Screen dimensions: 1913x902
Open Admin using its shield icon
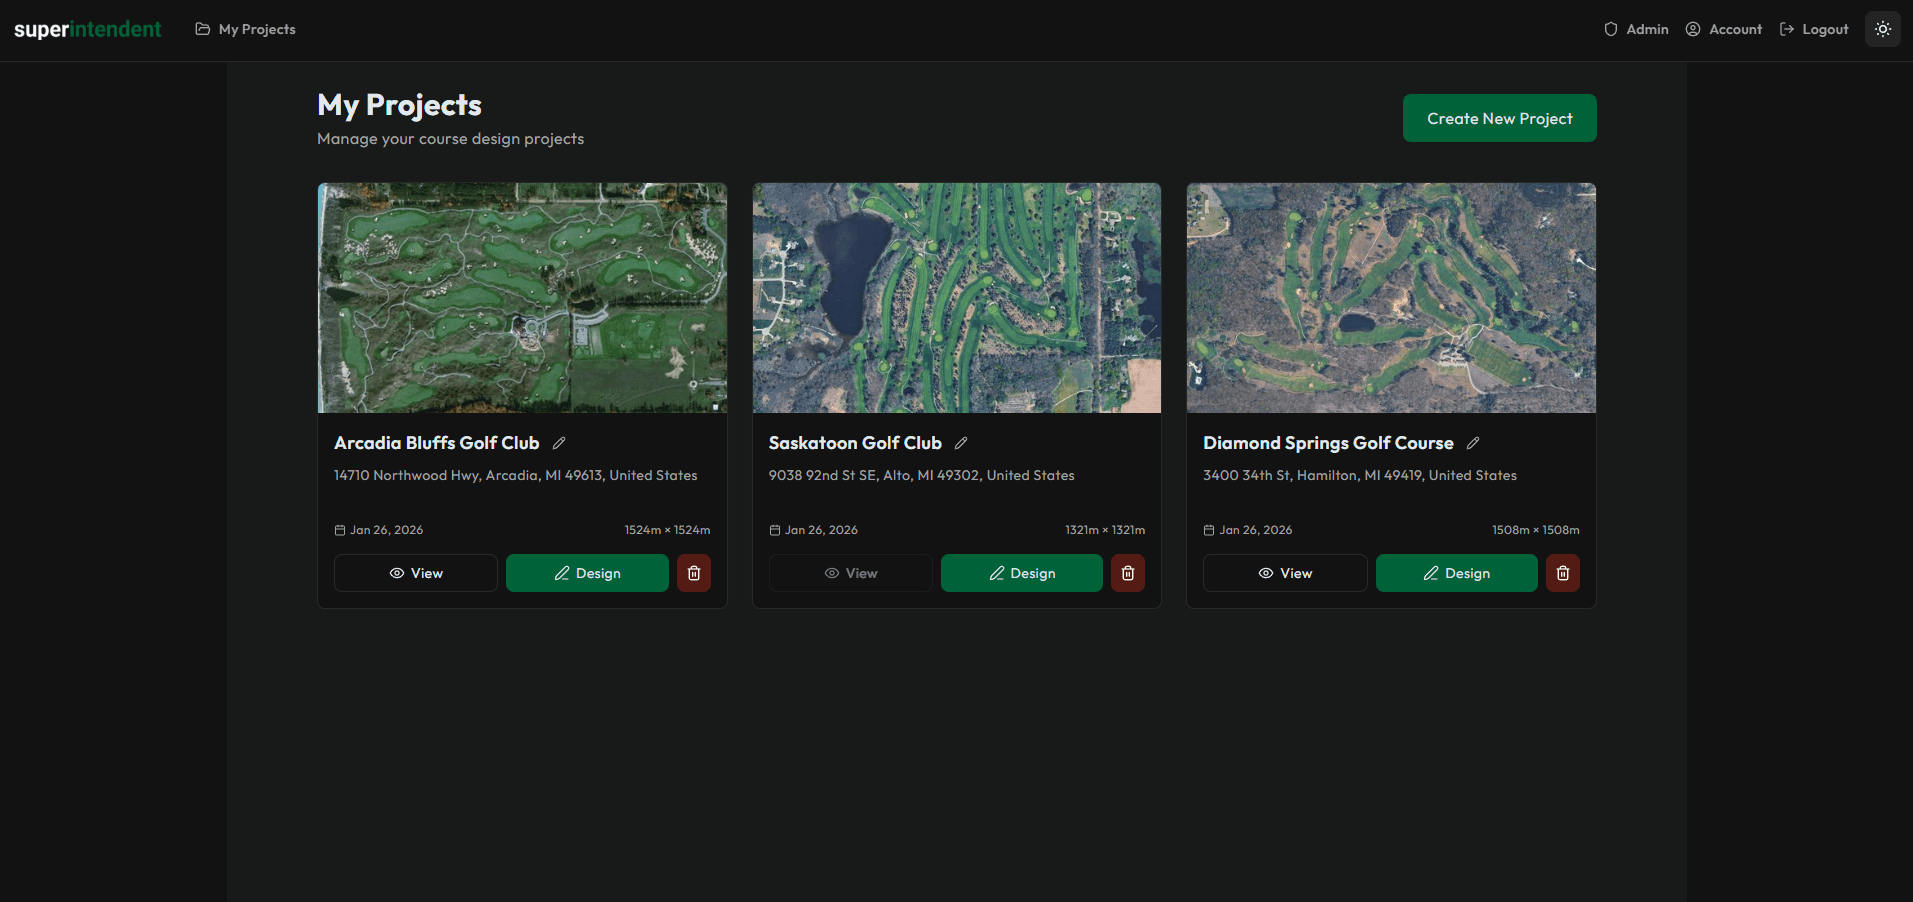(1610, 29)
